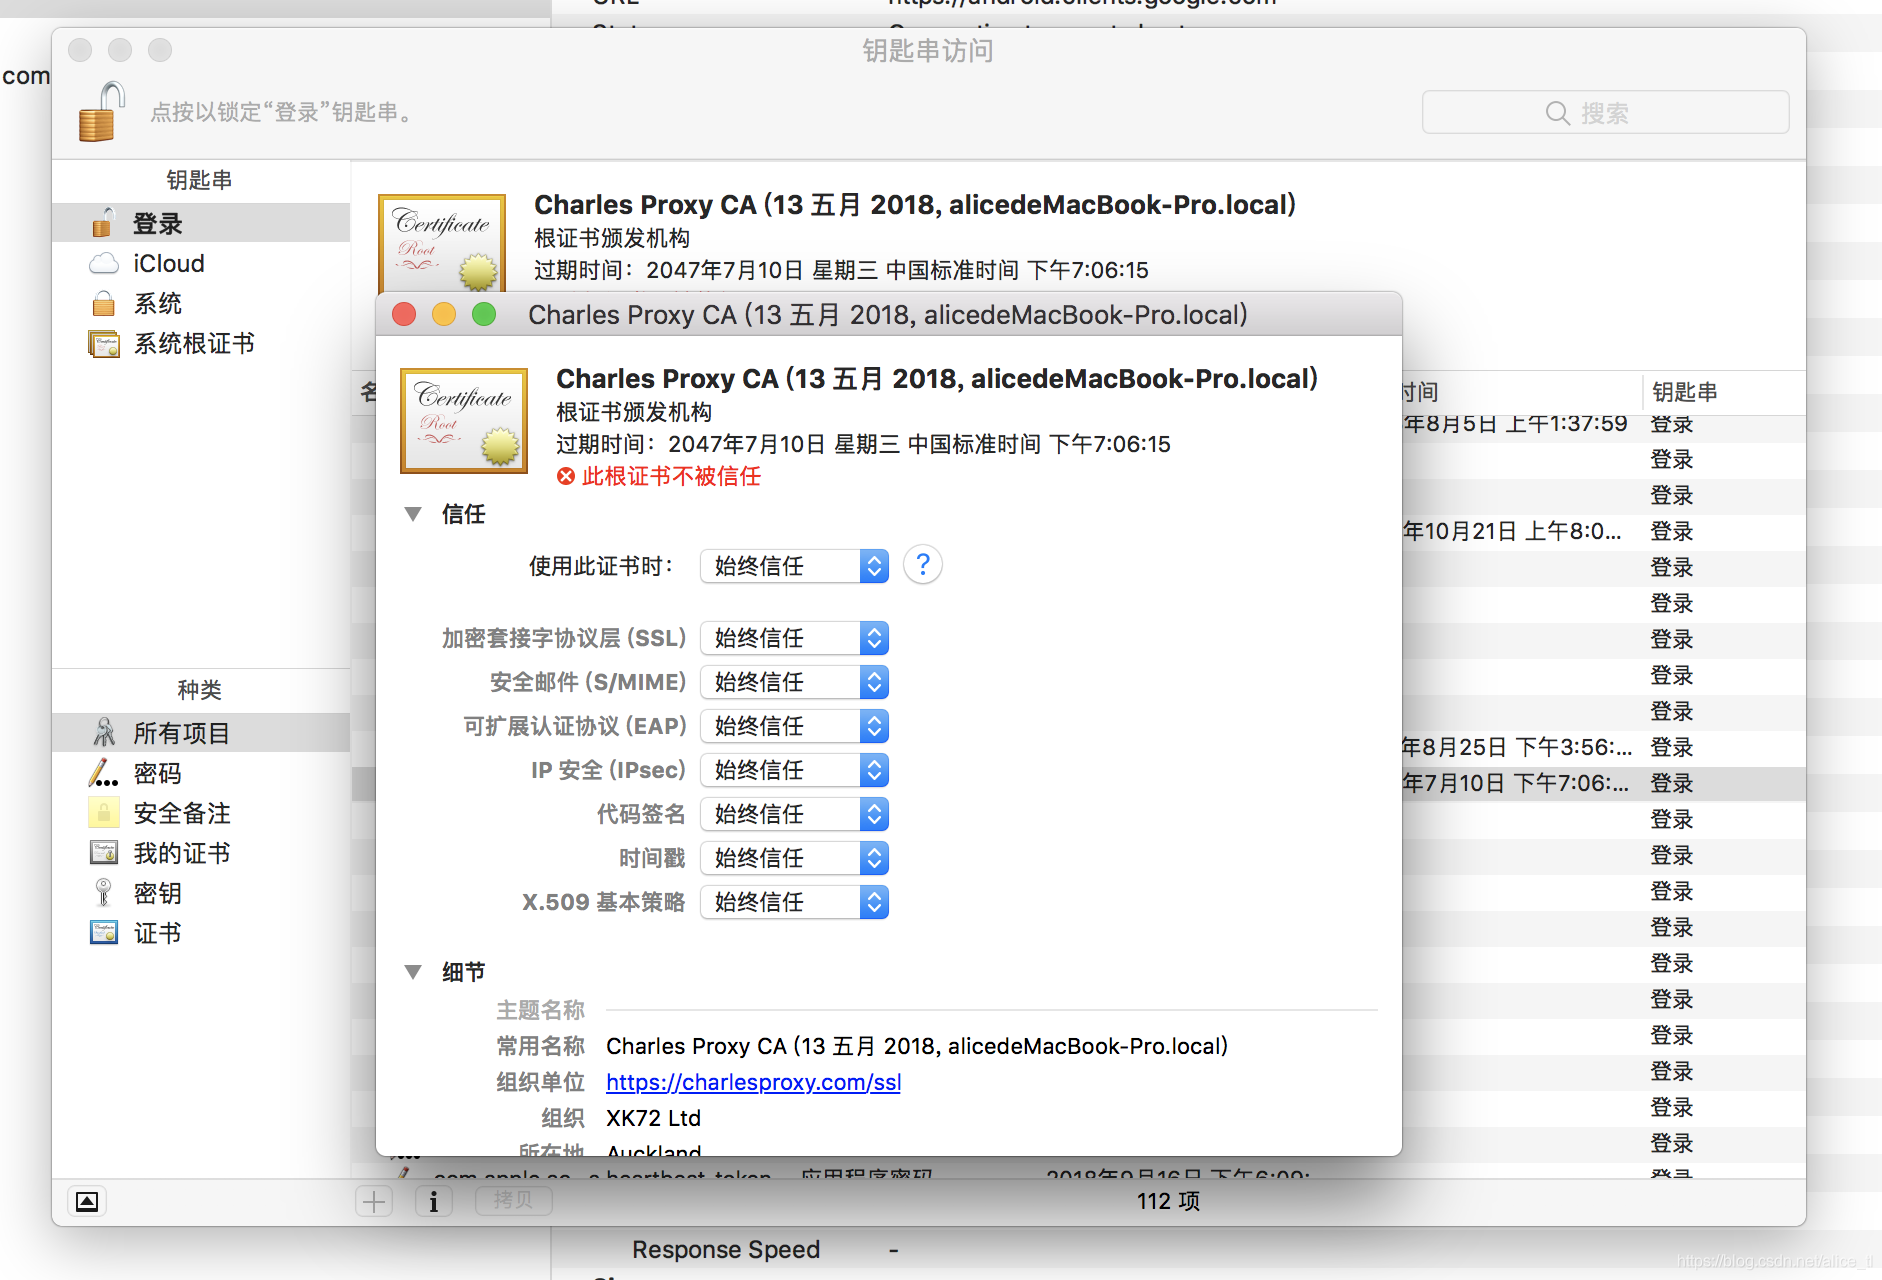1882x1280 pixels.
Task: Select highlighted row dated 7月10日 下午7:06
Action: point(1604,783)
